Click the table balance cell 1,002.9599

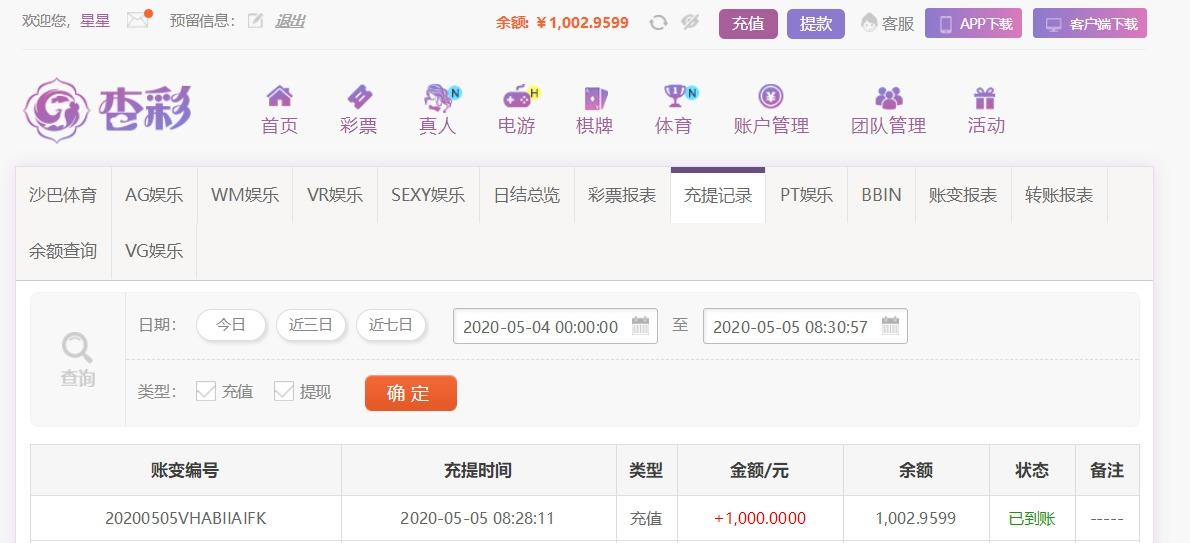[x=915, y=518]
